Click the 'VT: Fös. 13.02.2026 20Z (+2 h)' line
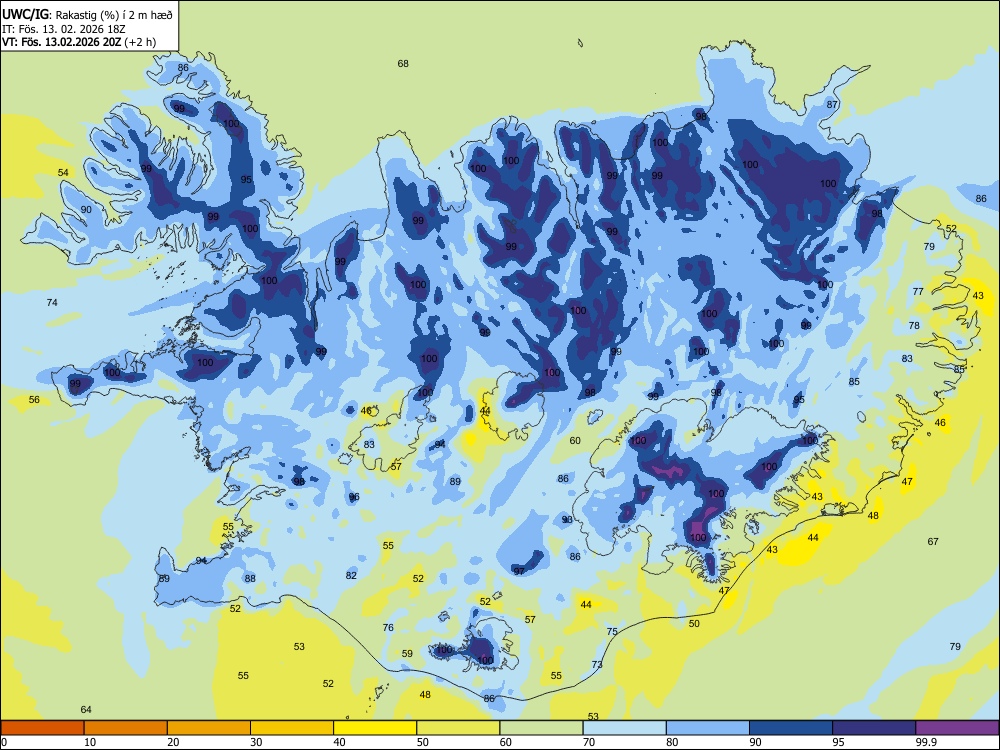This screenshot has width=1000, height=750. coord(79,42)
